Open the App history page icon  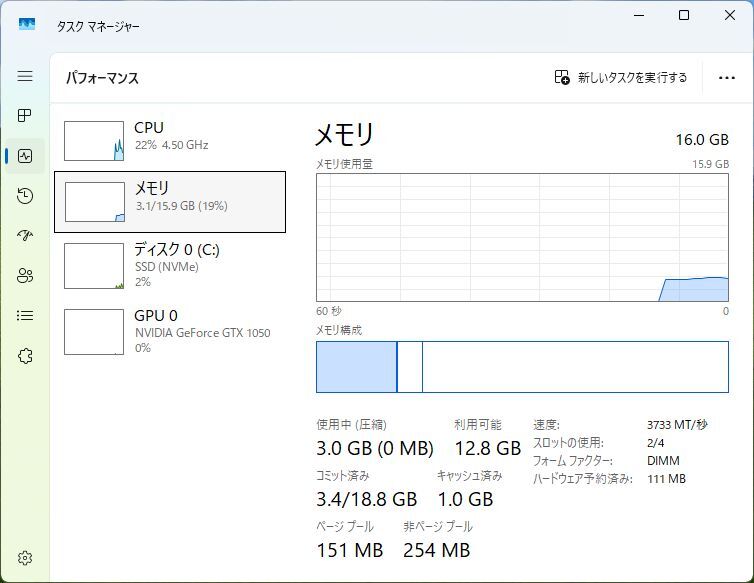[x=25, y=196]
